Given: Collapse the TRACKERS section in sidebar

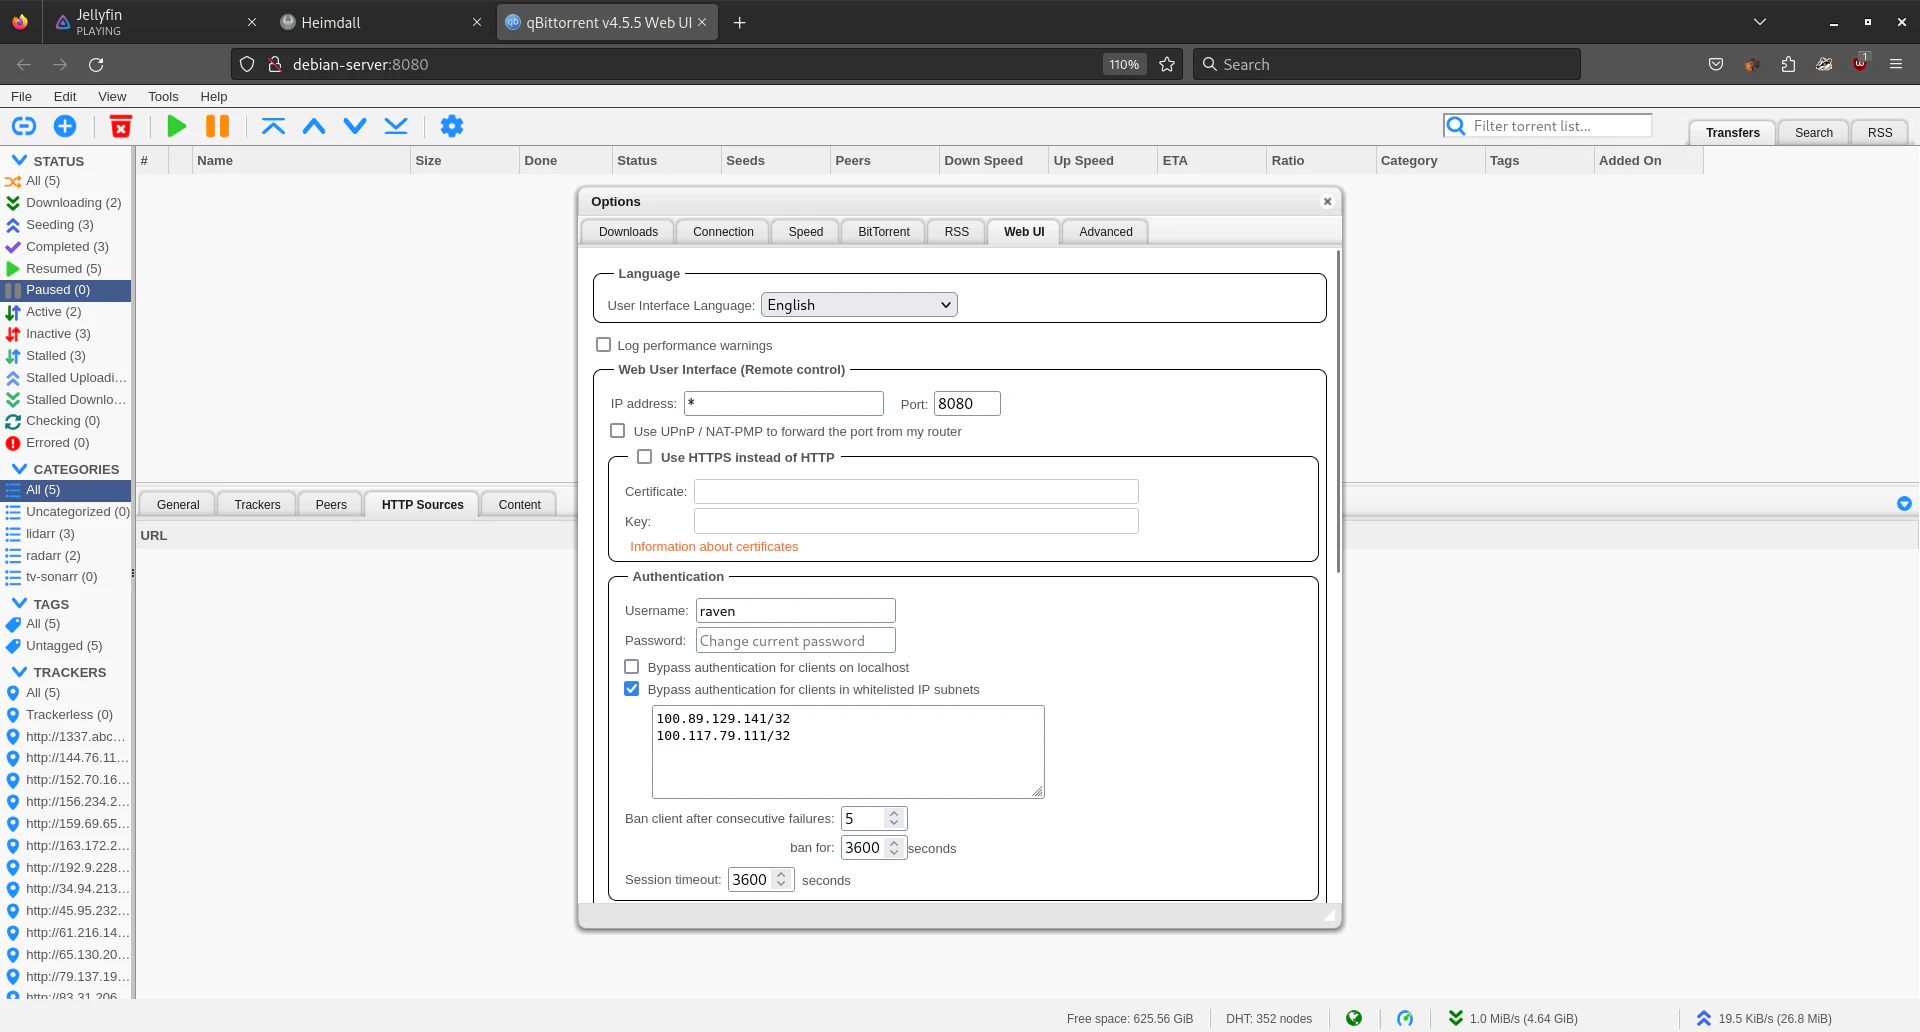Looking at the screenshot, I should pos(19,671).
